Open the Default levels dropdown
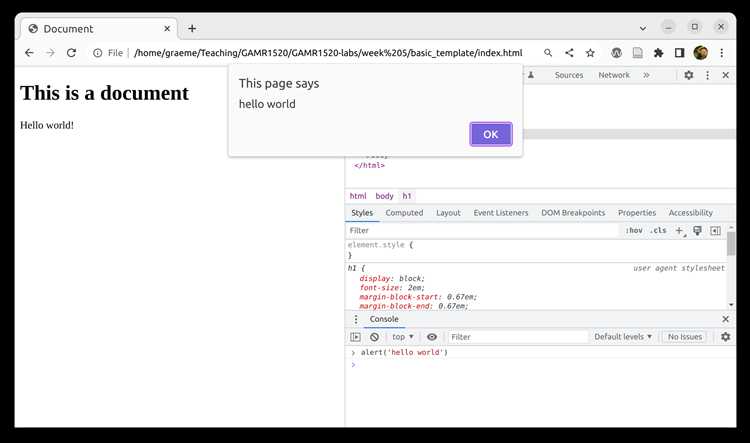The image size is (750, 443). (x=623, y=337)
